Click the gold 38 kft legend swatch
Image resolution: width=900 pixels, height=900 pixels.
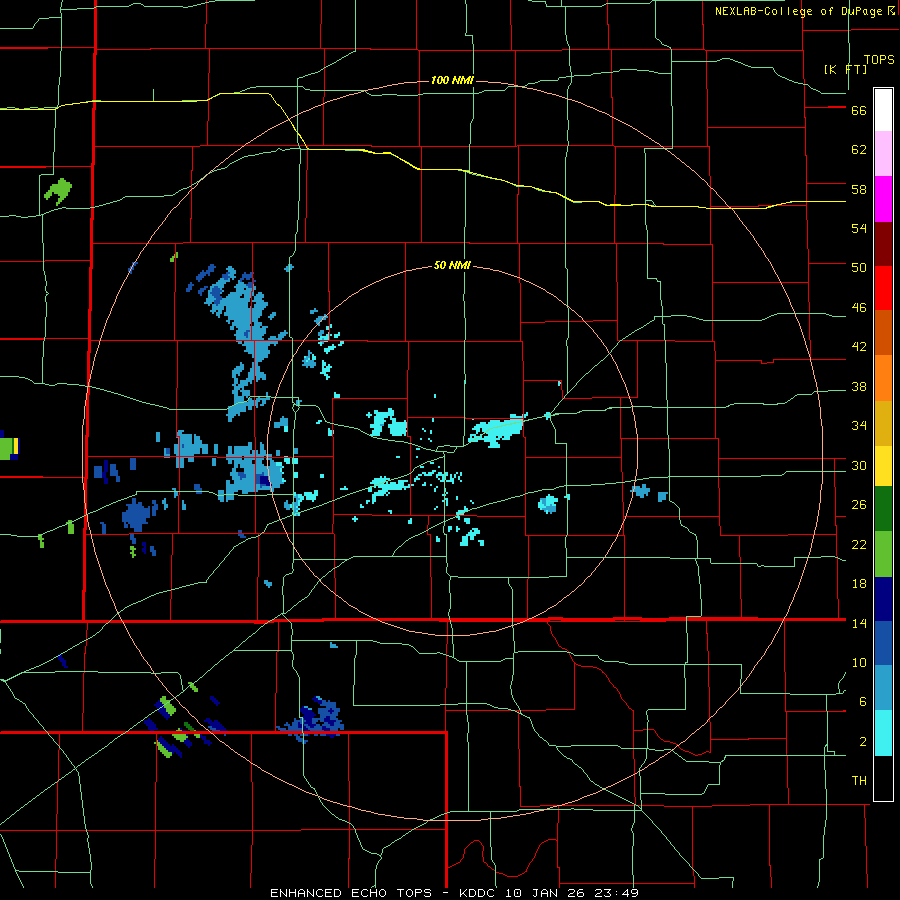[883, 423]
